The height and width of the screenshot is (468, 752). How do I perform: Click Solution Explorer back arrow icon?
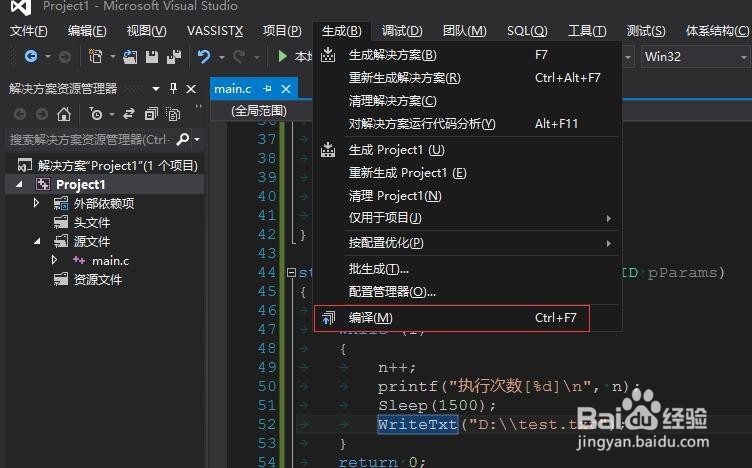(20, 114)
